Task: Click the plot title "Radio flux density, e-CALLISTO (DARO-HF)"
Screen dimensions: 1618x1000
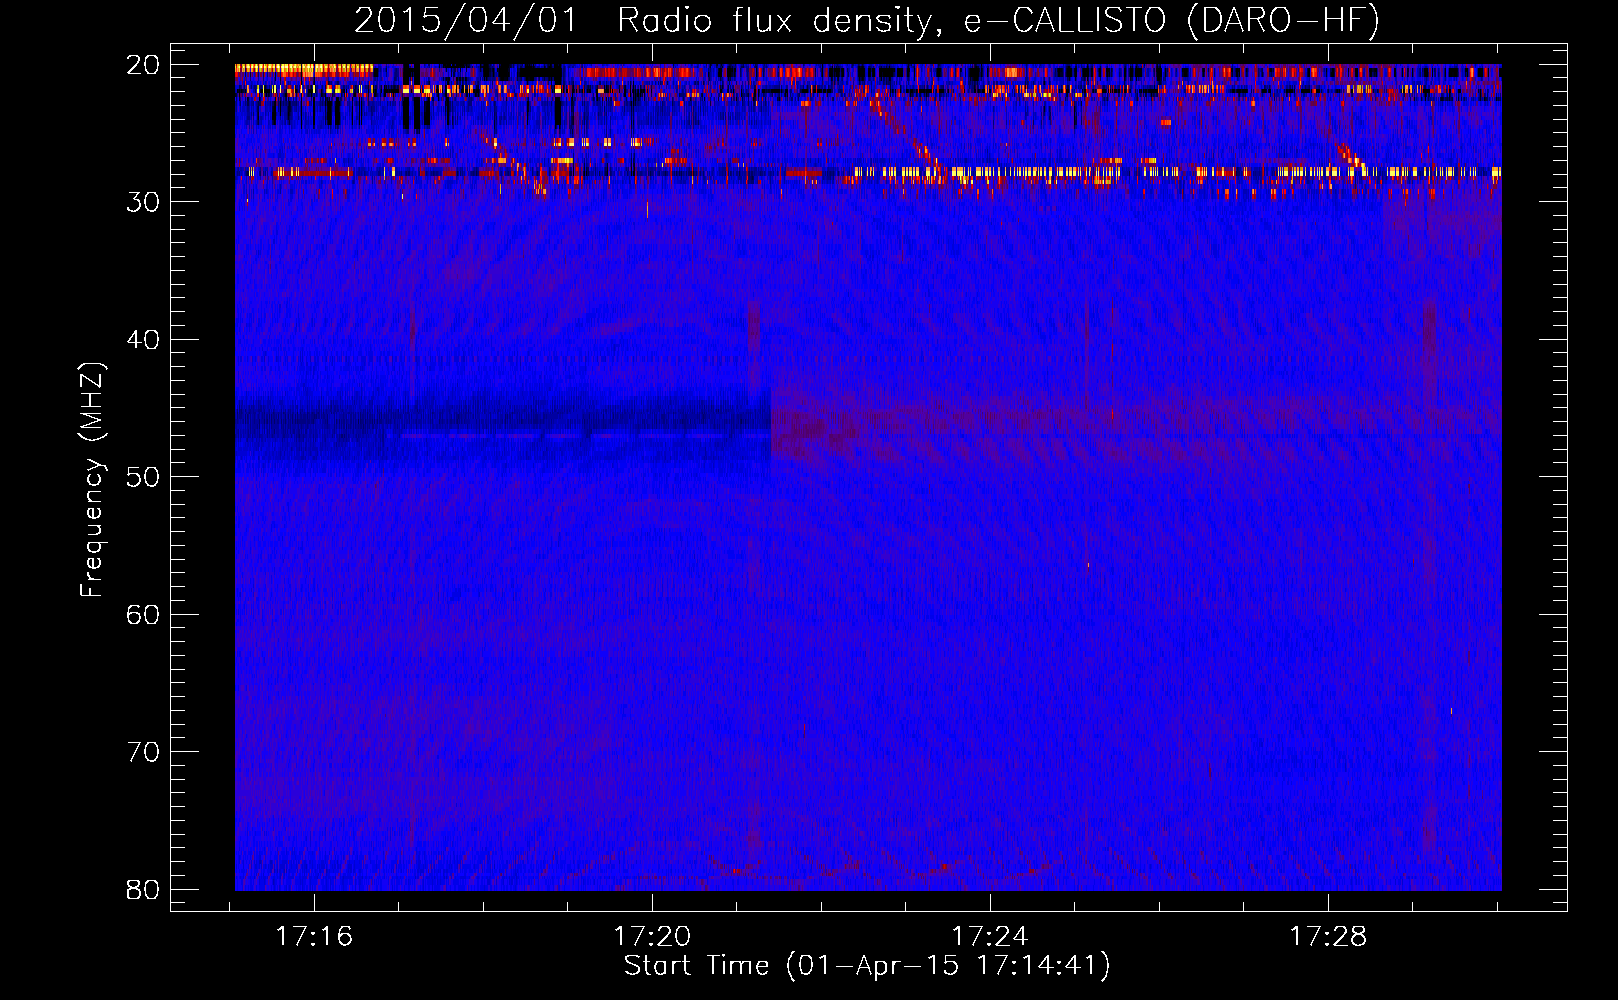Action: (998, 21)
